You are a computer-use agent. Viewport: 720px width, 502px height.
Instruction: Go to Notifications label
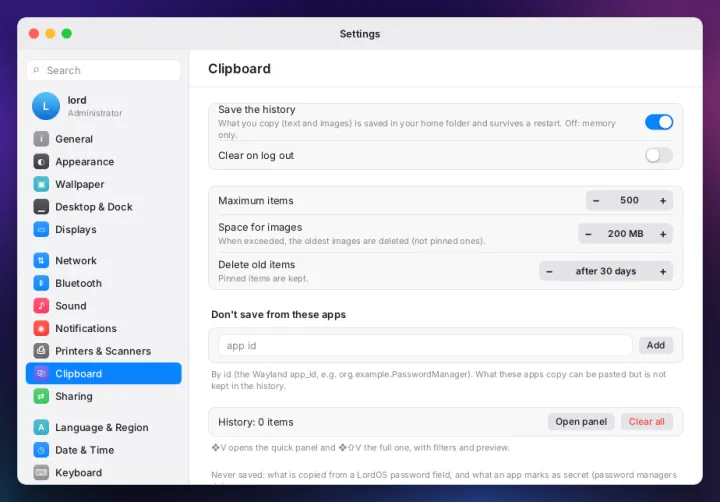[x=86, y=328]
